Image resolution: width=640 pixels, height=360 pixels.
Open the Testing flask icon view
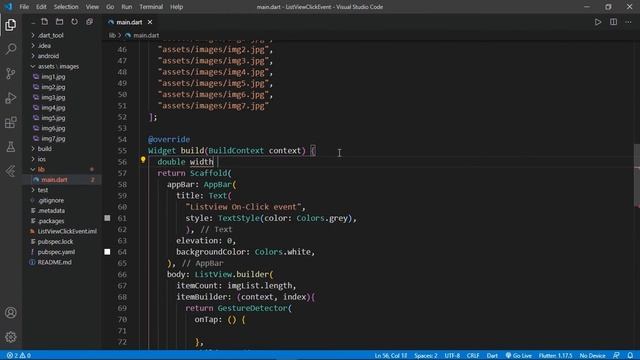[x=11, y=147]
